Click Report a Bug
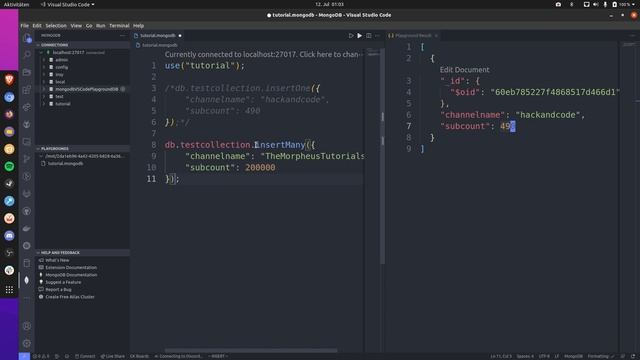The image size is (640, 360). point(58,289)
